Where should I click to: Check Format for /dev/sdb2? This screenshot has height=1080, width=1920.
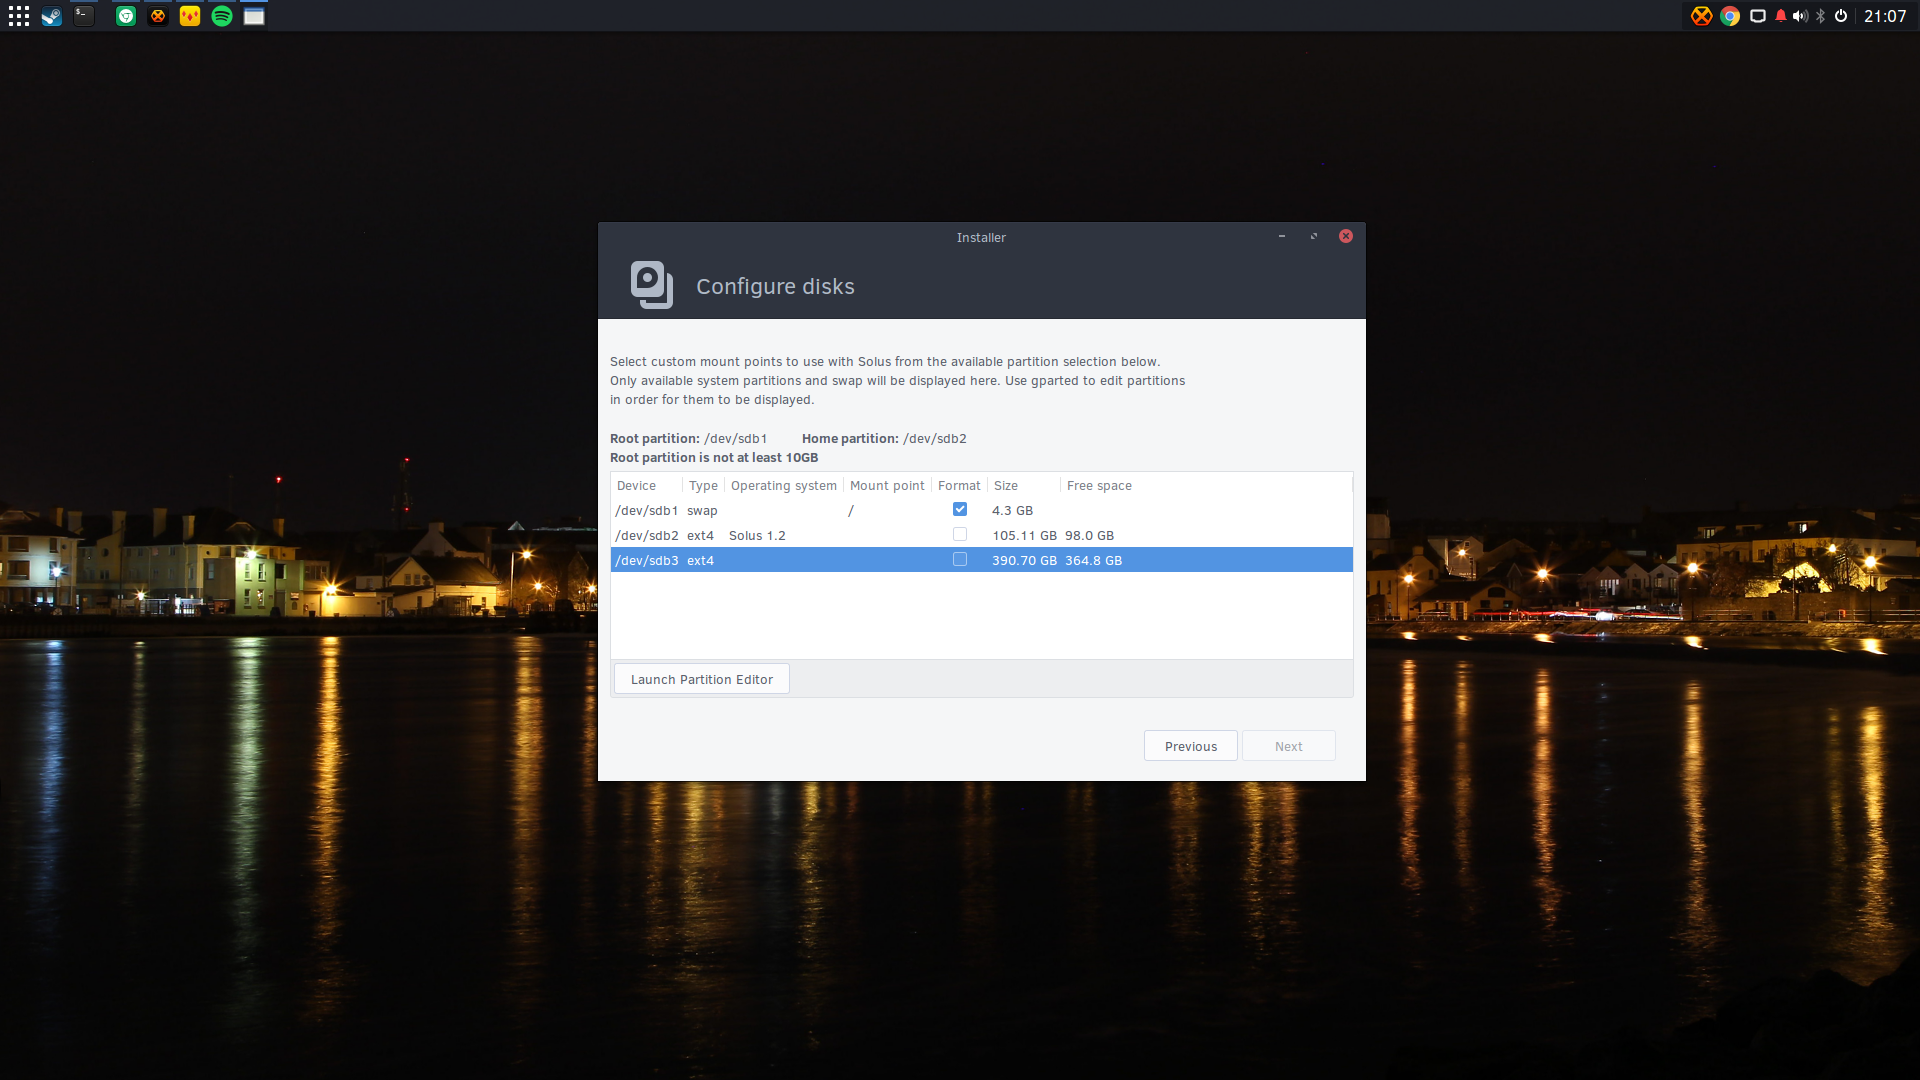pyautogui.click(x=960, y=534)
